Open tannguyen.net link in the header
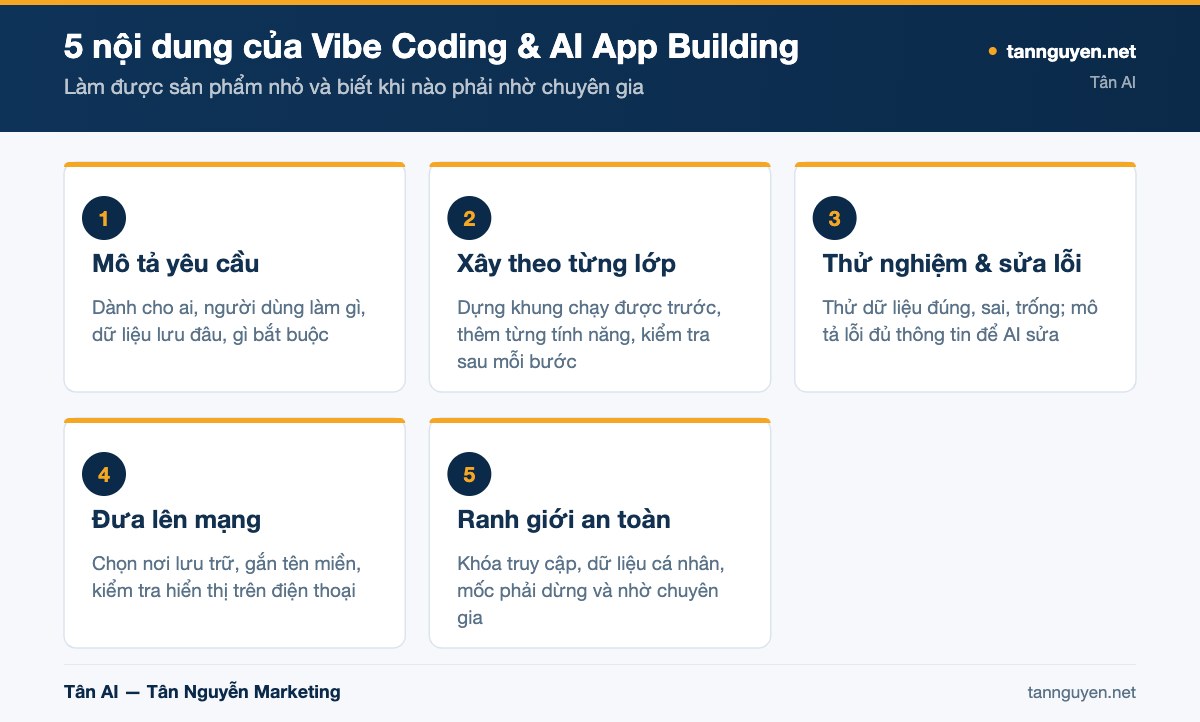 pos(1071,52)
